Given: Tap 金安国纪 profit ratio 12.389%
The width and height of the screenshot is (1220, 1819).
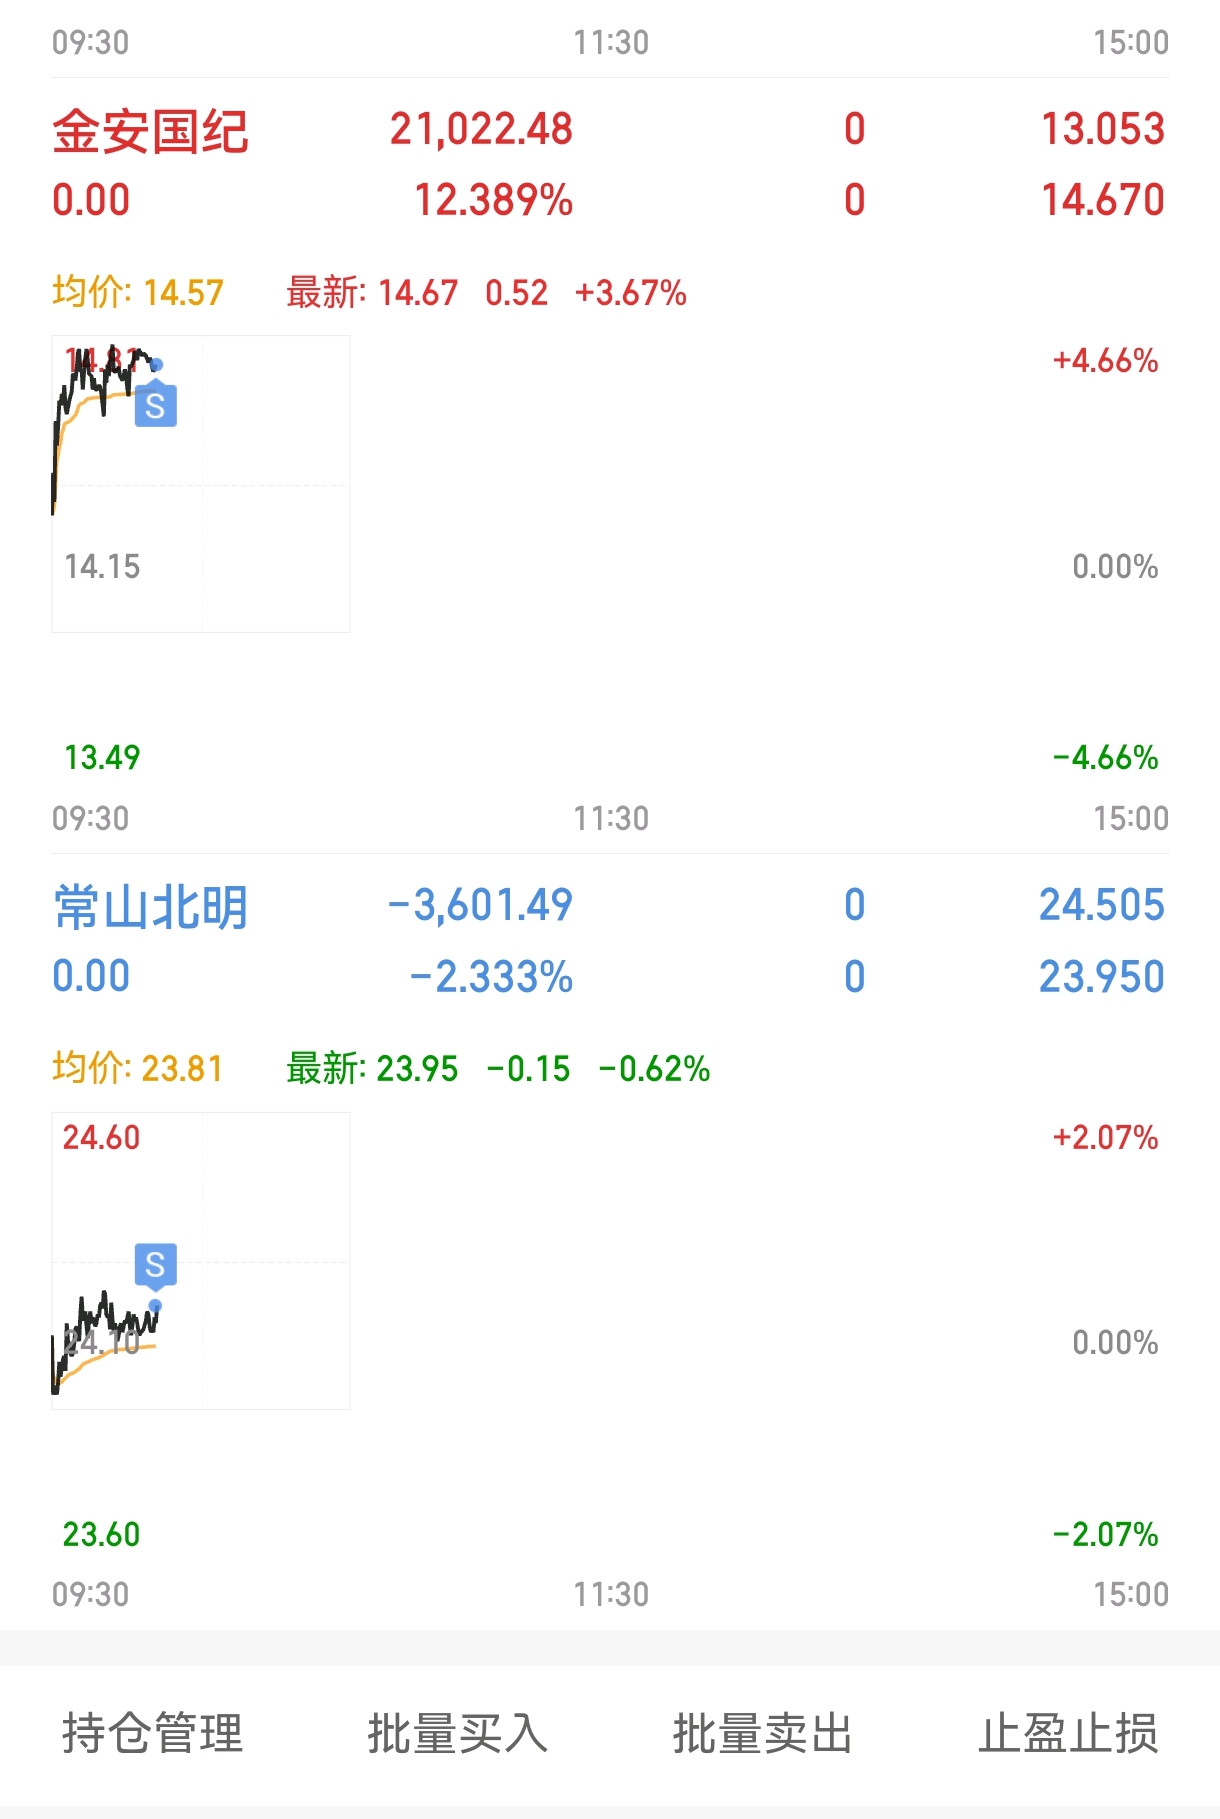Looking at the screenshot, I should coord(494,200).
